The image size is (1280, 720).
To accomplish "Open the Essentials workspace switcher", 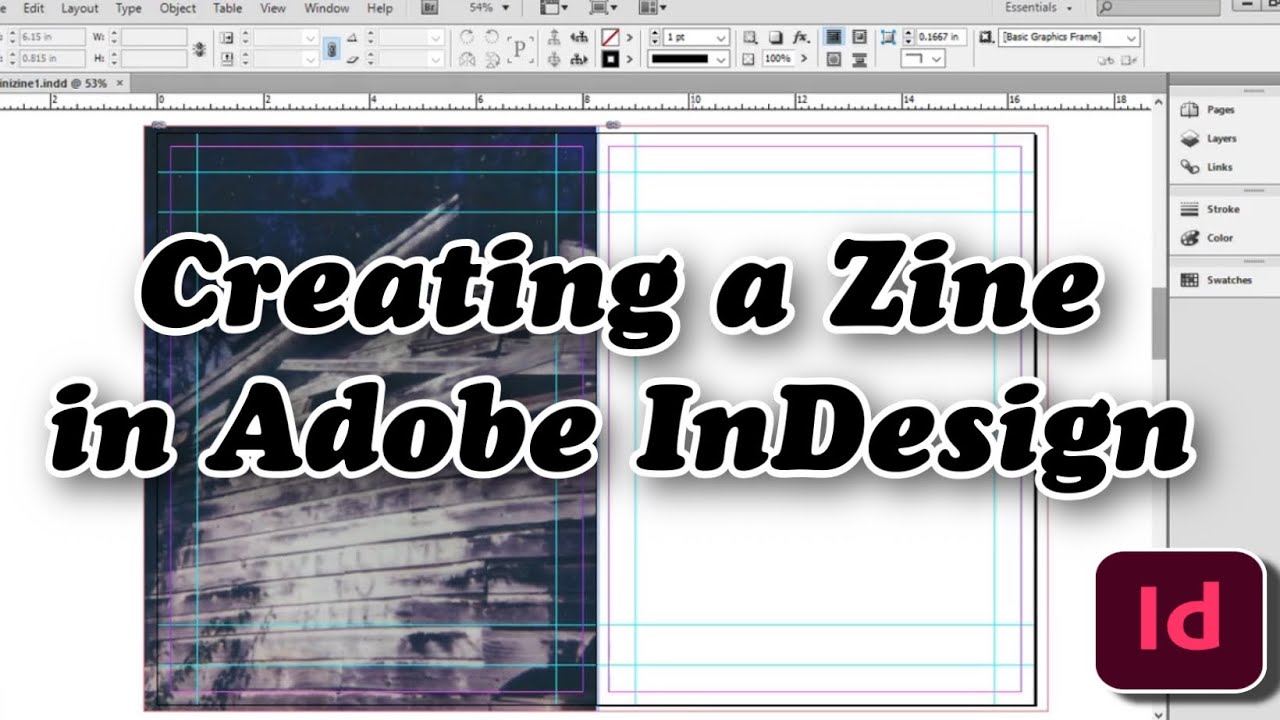I will coord(1038,8).
